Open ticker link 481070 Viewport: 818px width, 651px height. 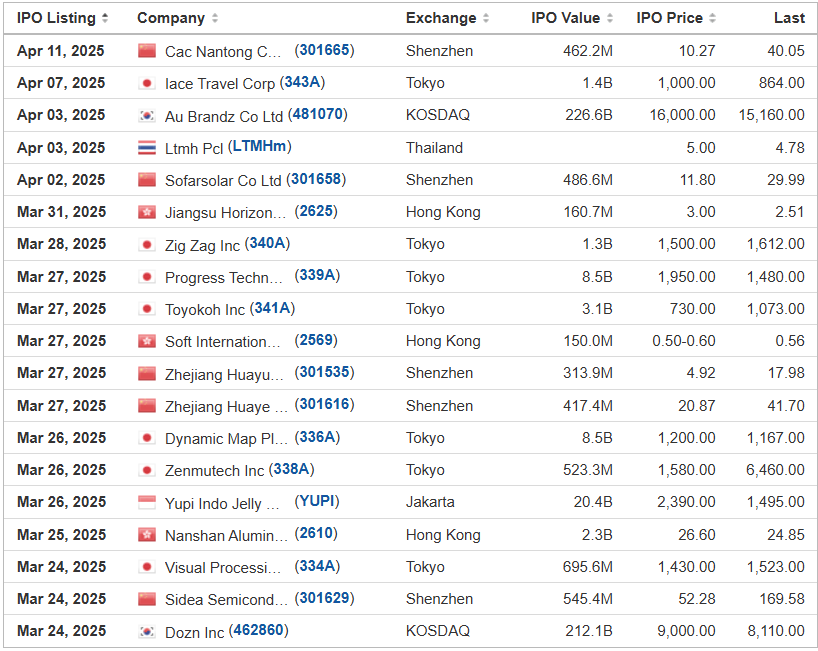pyautogui.click(x=318, y=114)
